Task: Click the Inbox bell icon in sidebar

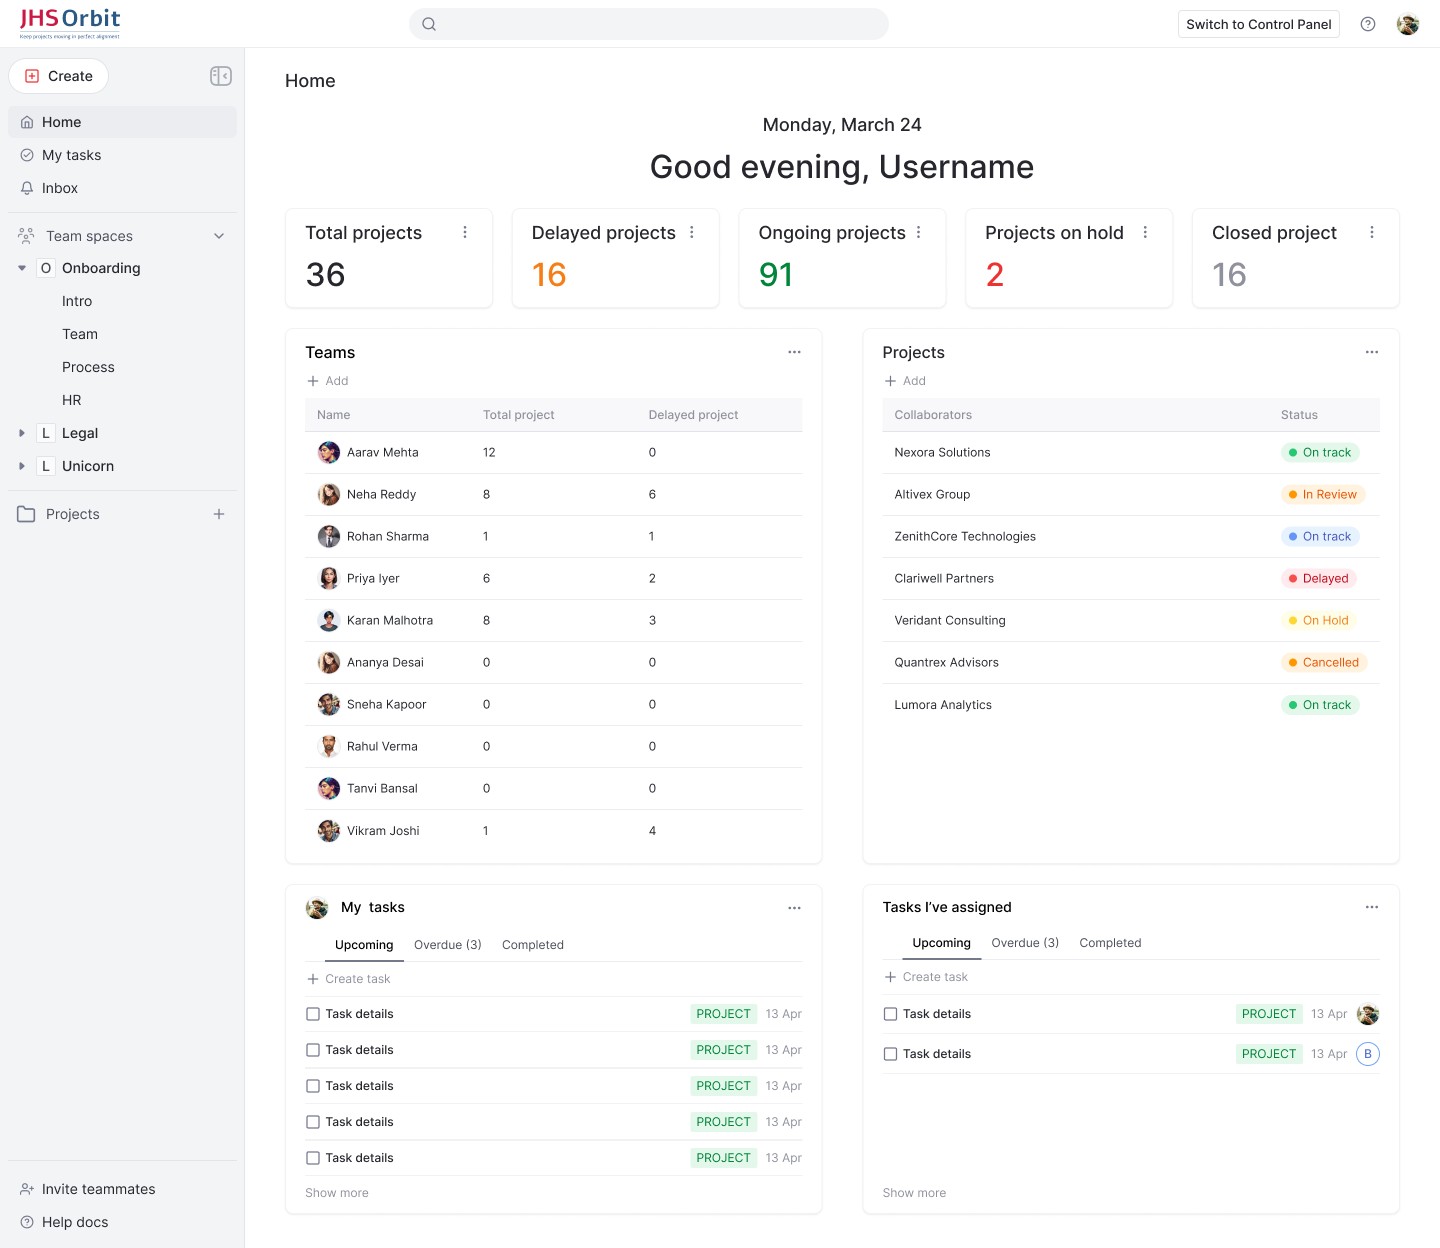Action: [x=27, y=188]
